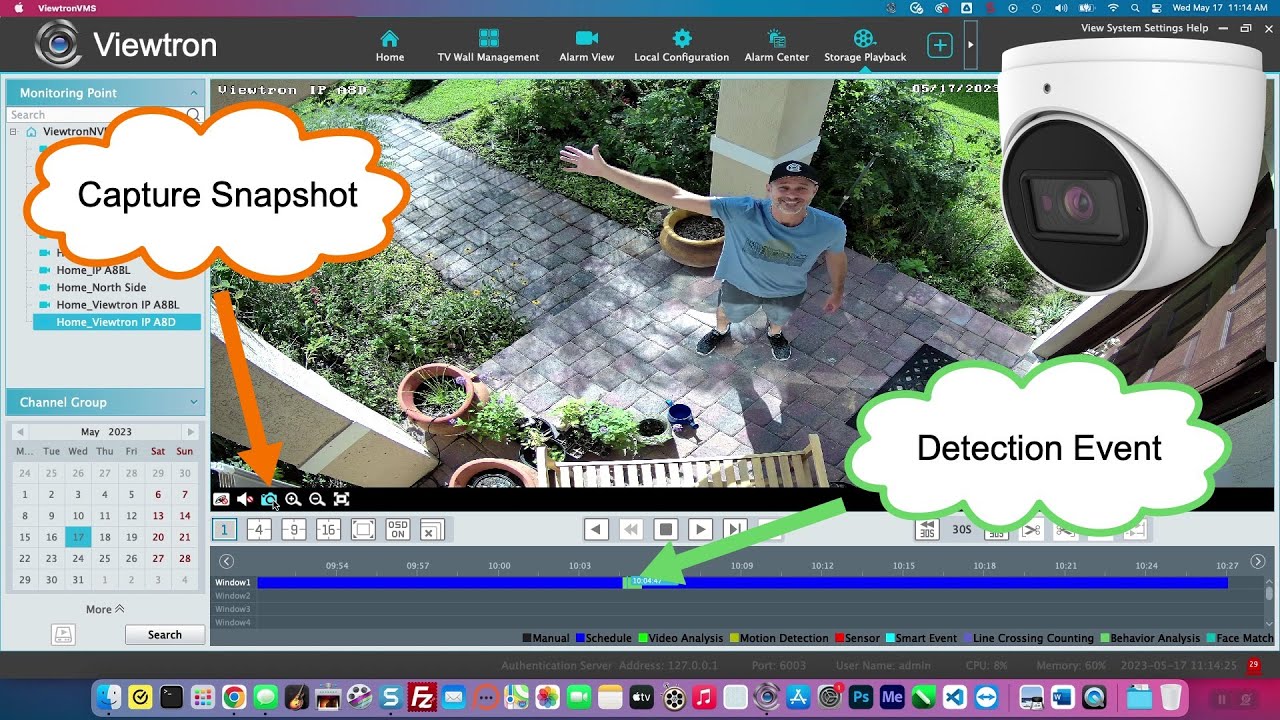The height and width of the screenshot is (720, 1280).
Task: Open FileZilla from the Dock
Action: (422, 697)
